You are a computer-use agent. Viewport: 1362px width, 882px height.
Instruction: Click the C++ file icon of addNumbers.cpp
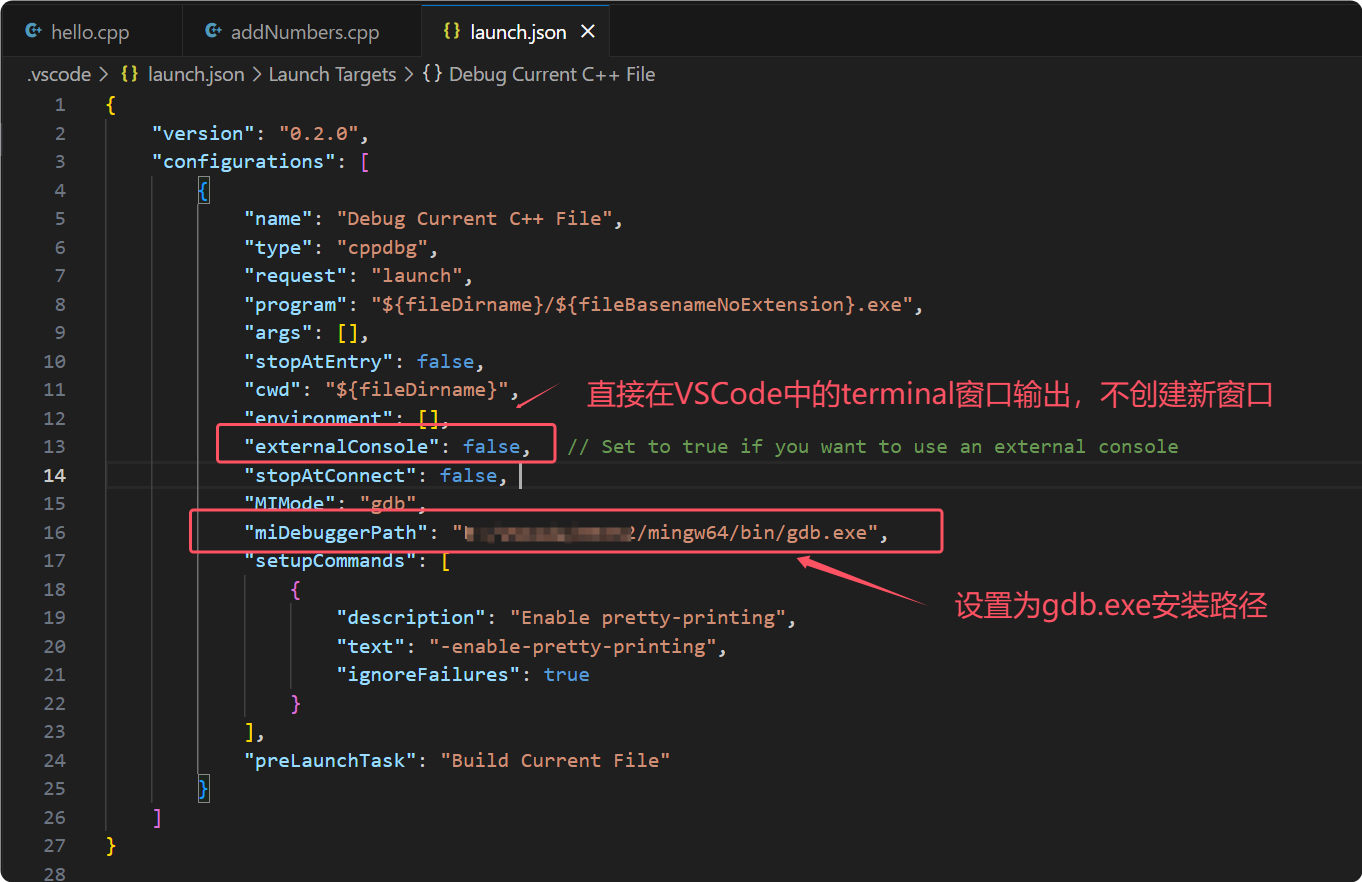213,32
